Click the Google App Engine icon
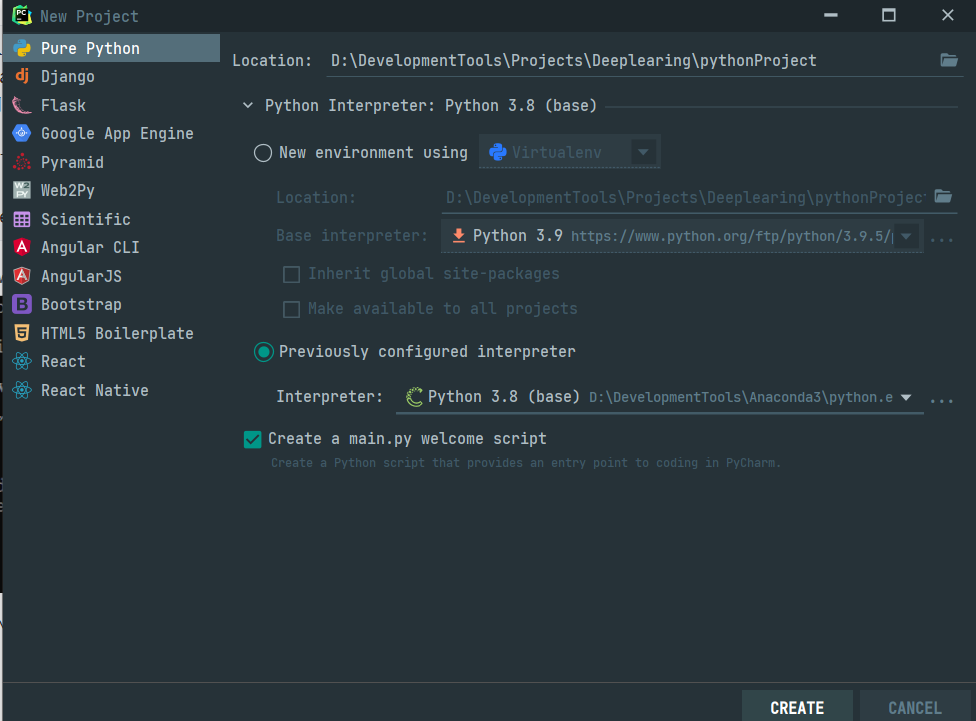 22,133
